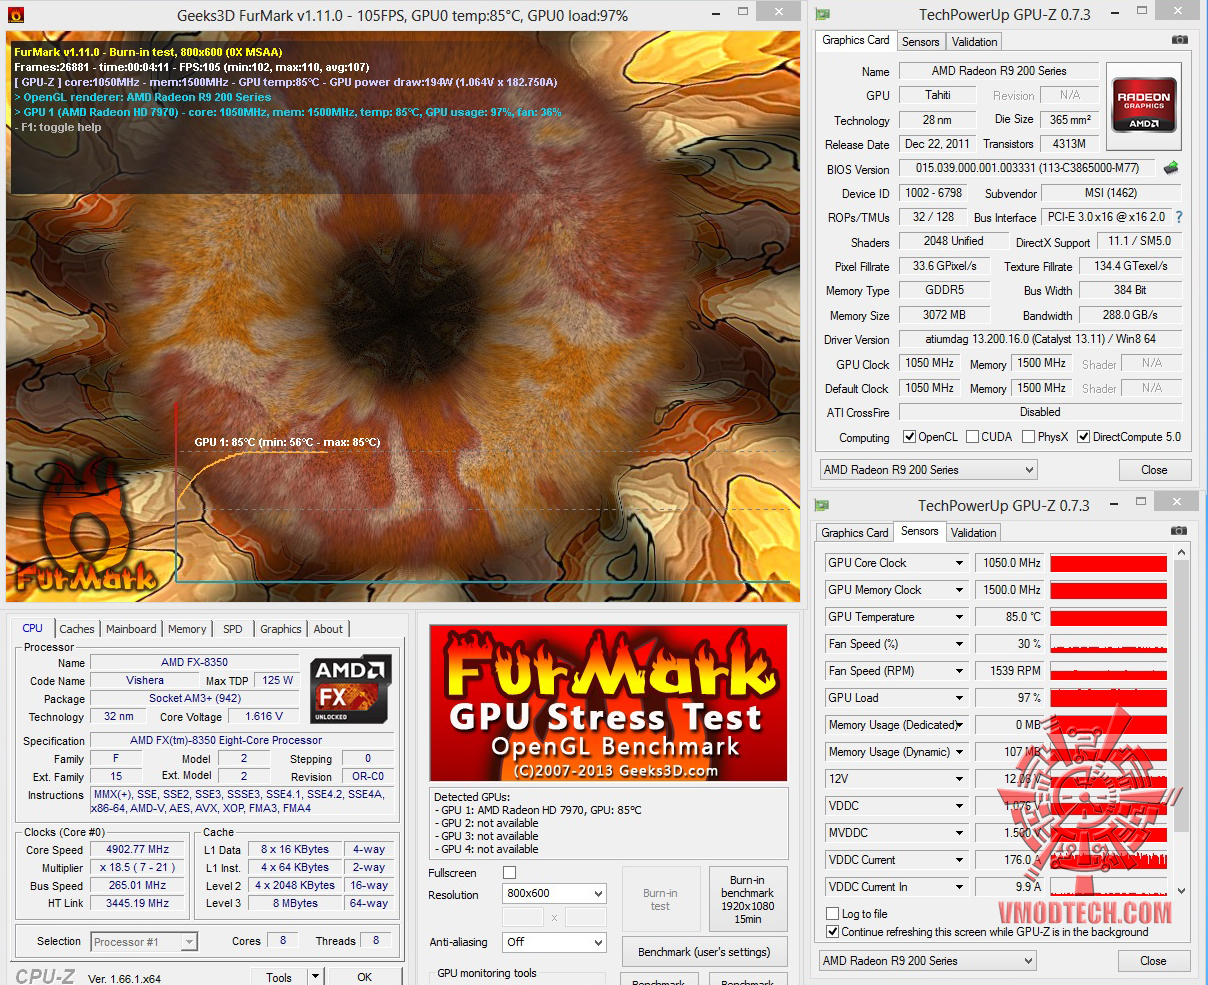Viewport: 1208px width, 985px height.
Task: Open the CPU-Z Tools dropdown arrow
Action: [x=315, y=977]
